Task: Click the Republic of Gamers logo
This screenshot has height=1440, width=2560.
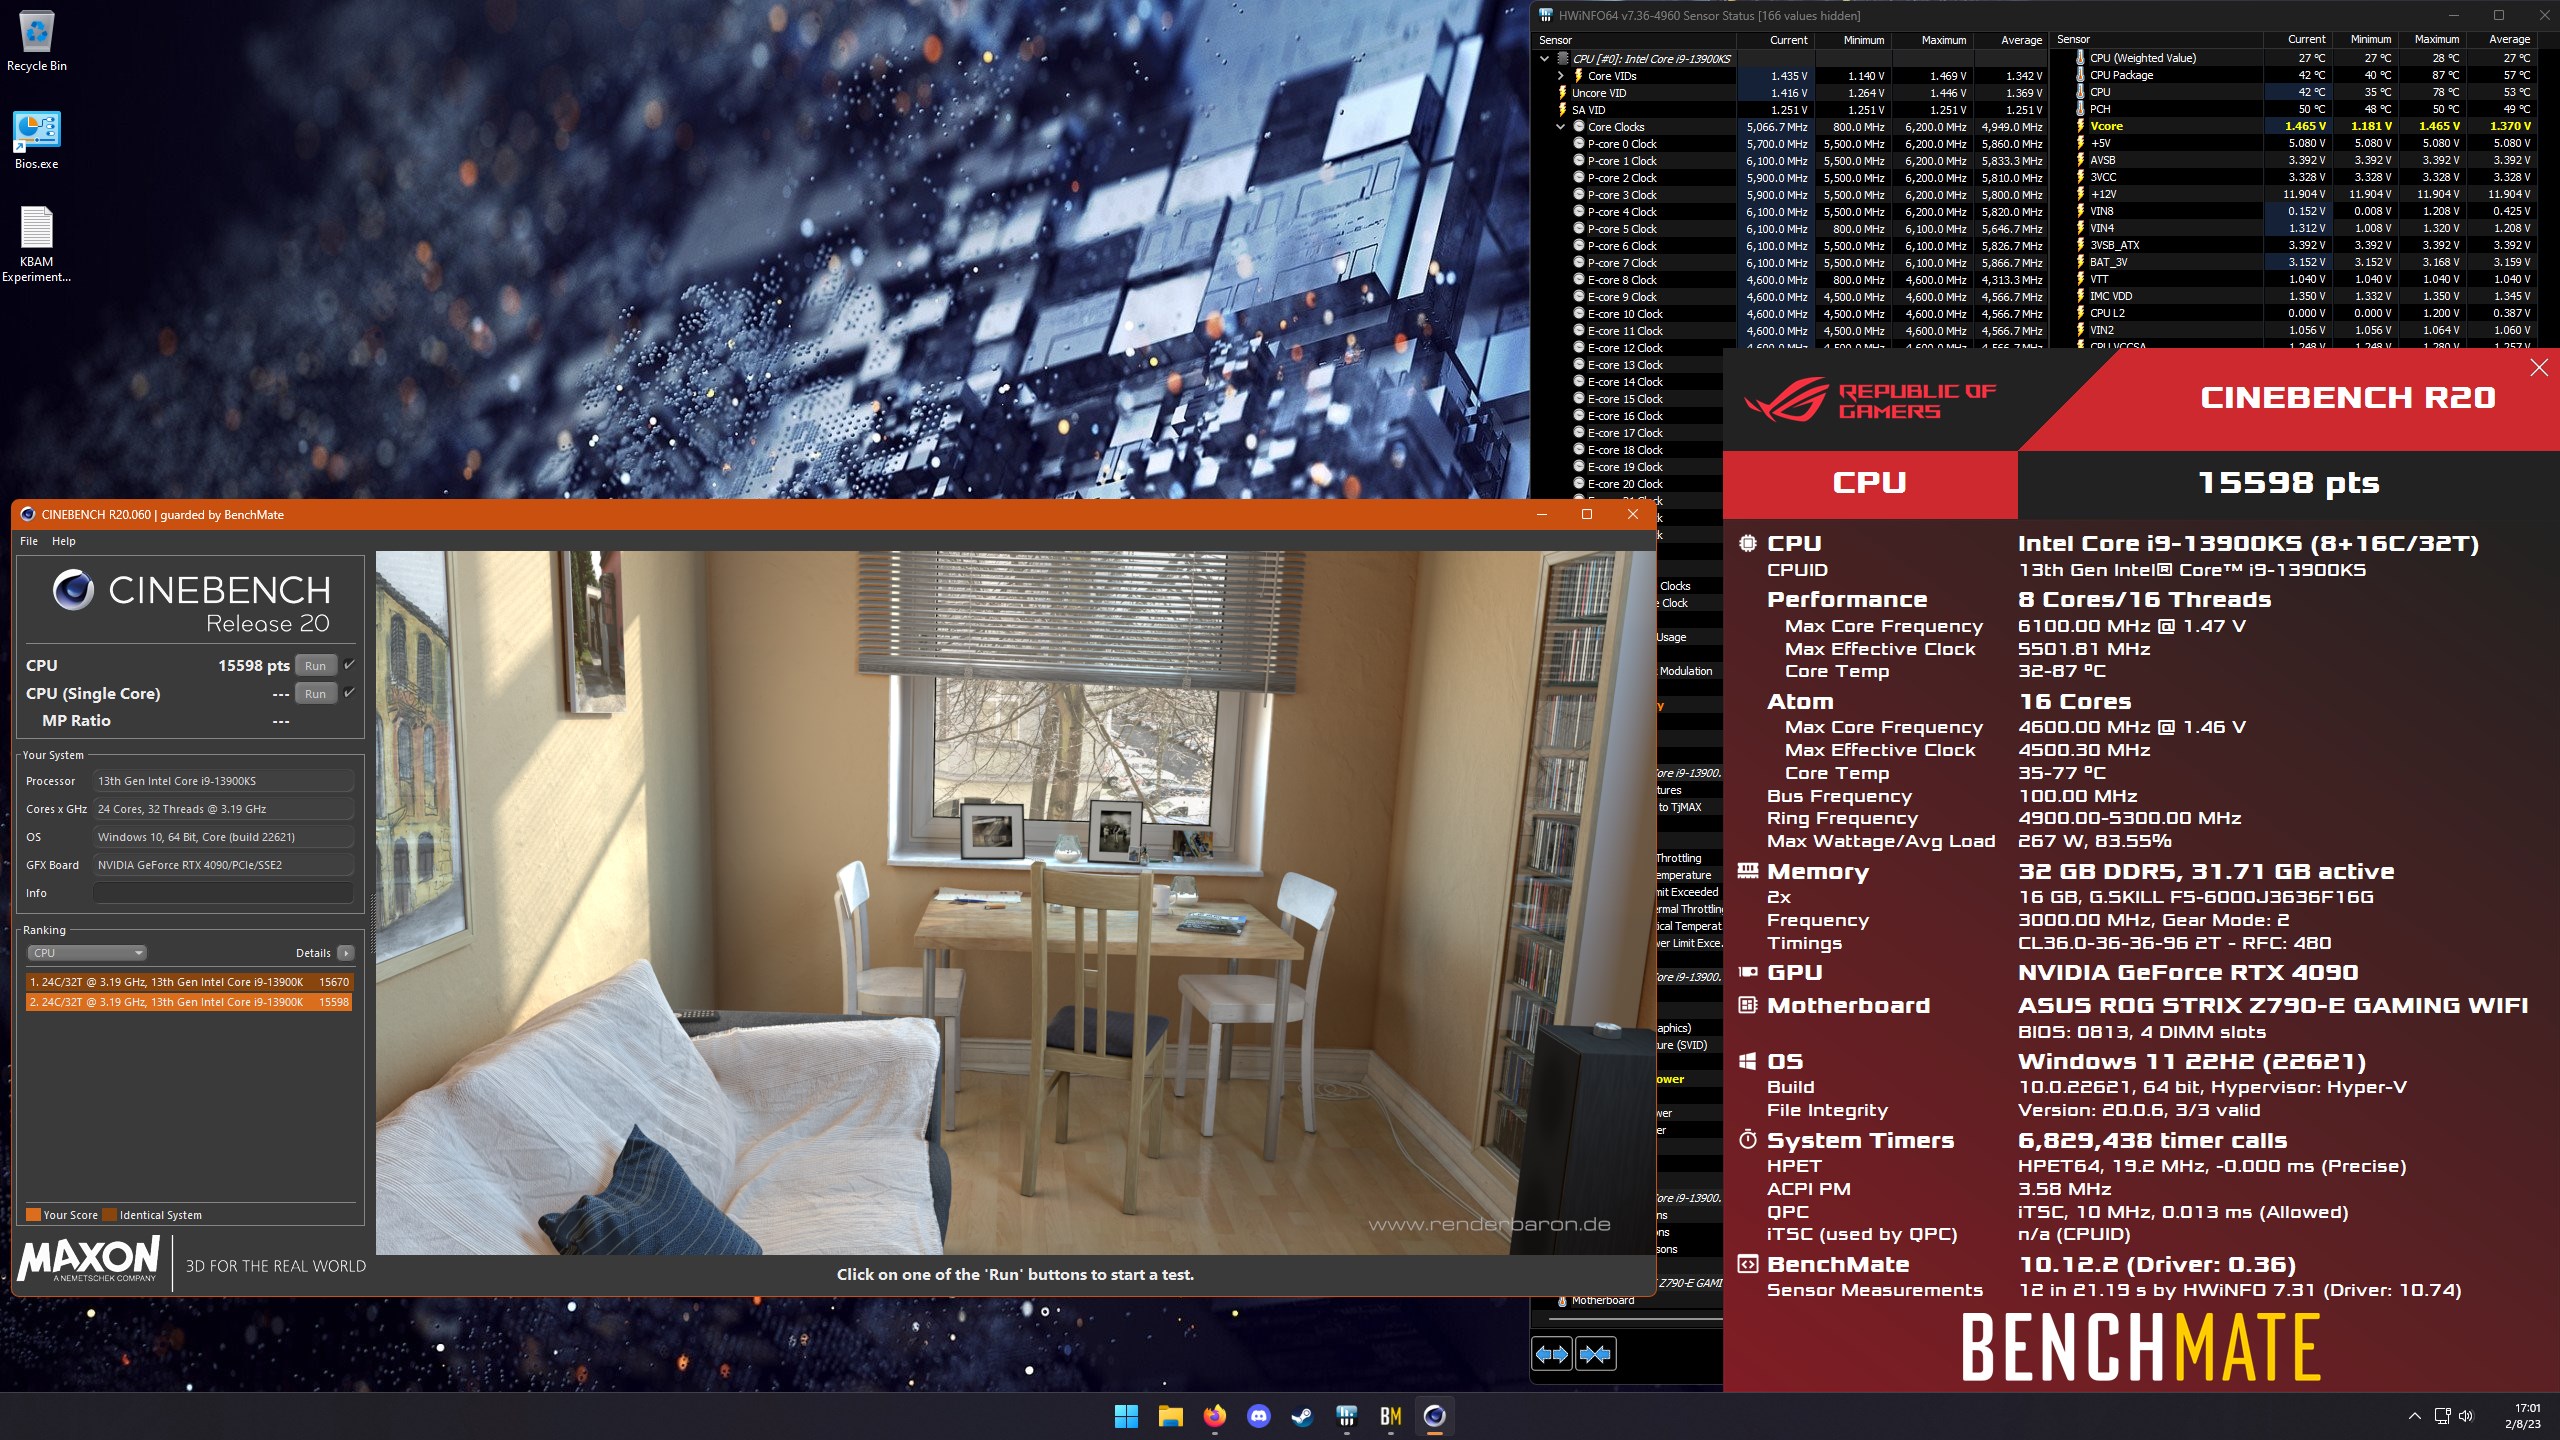Action: (1869, 402)
